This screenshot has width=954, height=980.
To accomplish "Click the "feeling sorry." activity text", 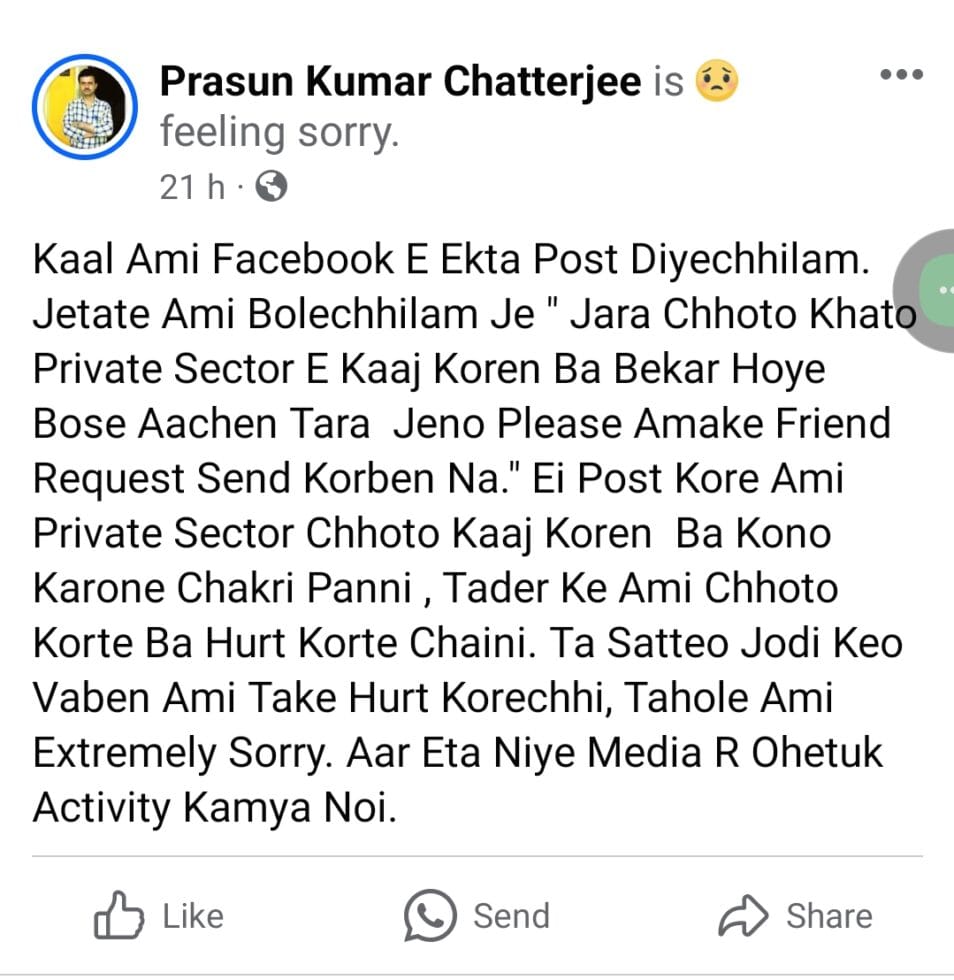I will 279,133.
